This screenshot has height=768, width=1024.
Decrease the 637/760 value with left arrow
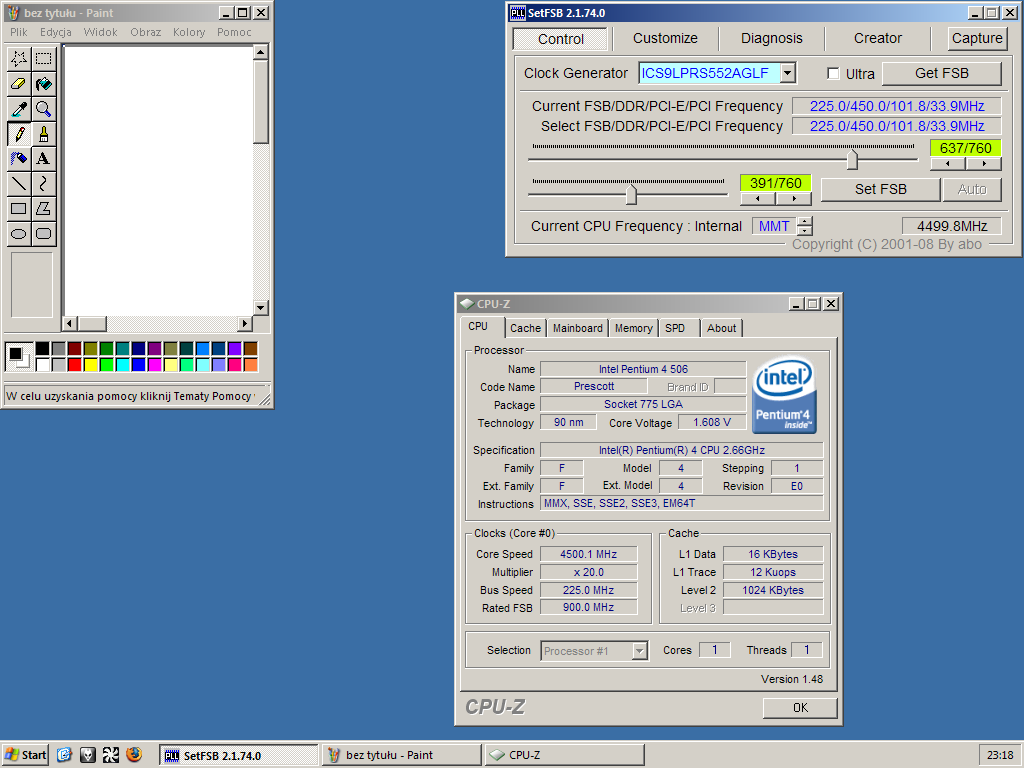pyautogui.click(x=948, y=164)
